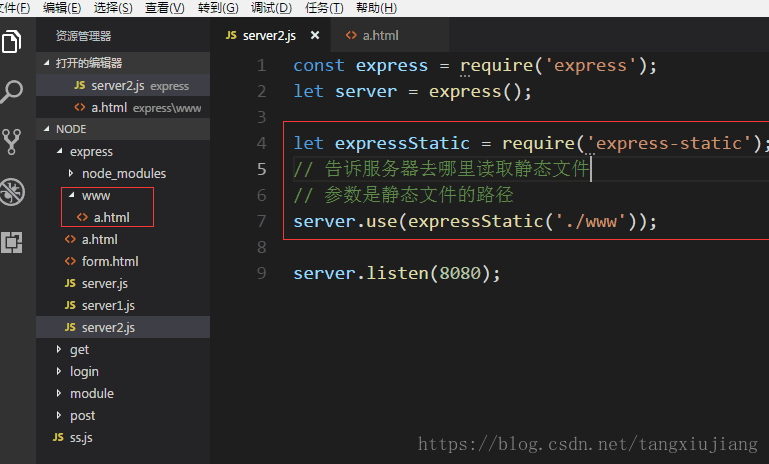Expand the post folder arrow
Screen dimensions: 769x464
point(59,415)
